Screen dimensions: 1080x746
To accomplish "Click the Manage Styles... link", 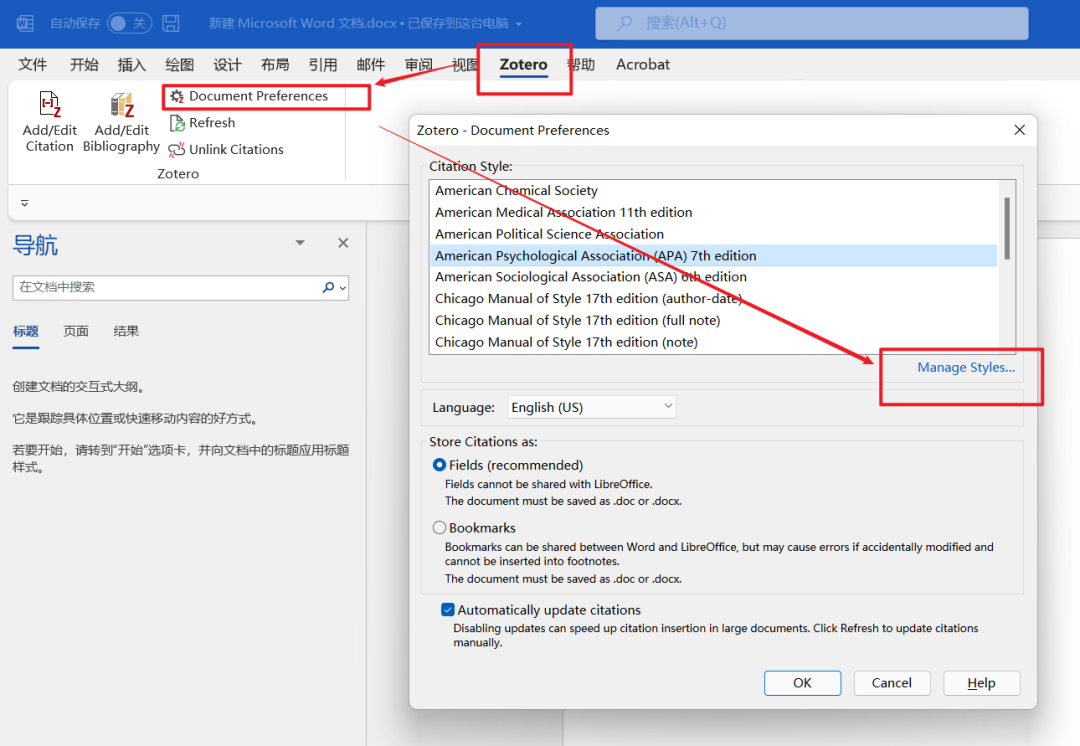I will (966, 367).
